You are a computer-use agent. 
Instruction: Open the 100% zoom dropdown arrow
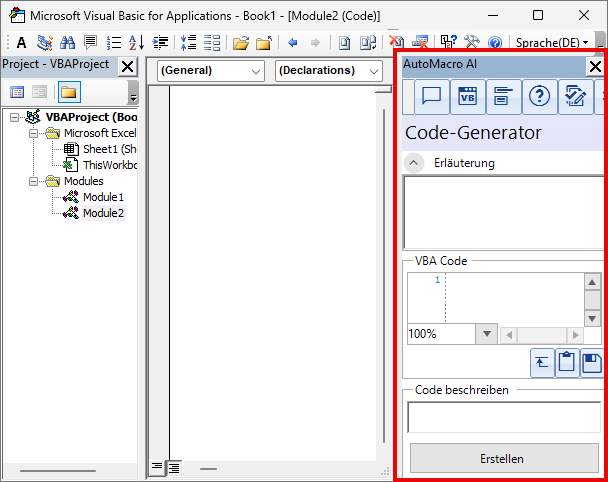coord(487,334)
